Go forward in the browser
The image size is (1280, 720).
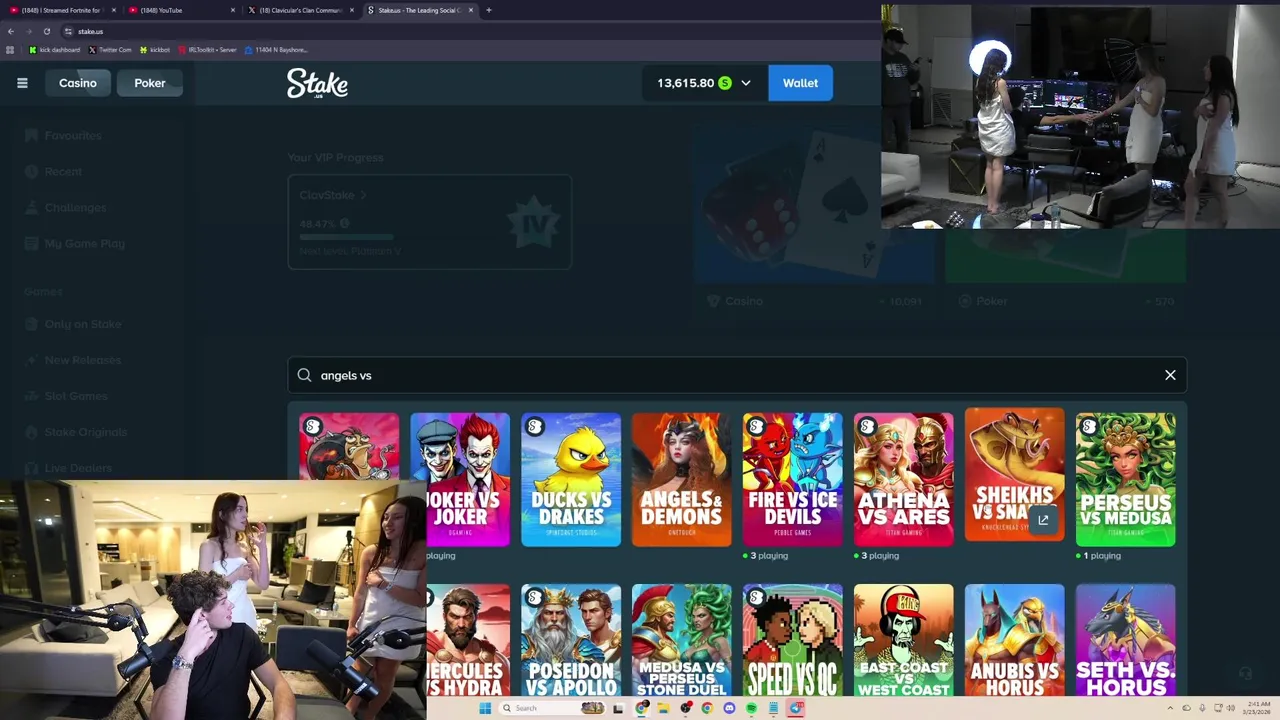[x=28, y=31]
